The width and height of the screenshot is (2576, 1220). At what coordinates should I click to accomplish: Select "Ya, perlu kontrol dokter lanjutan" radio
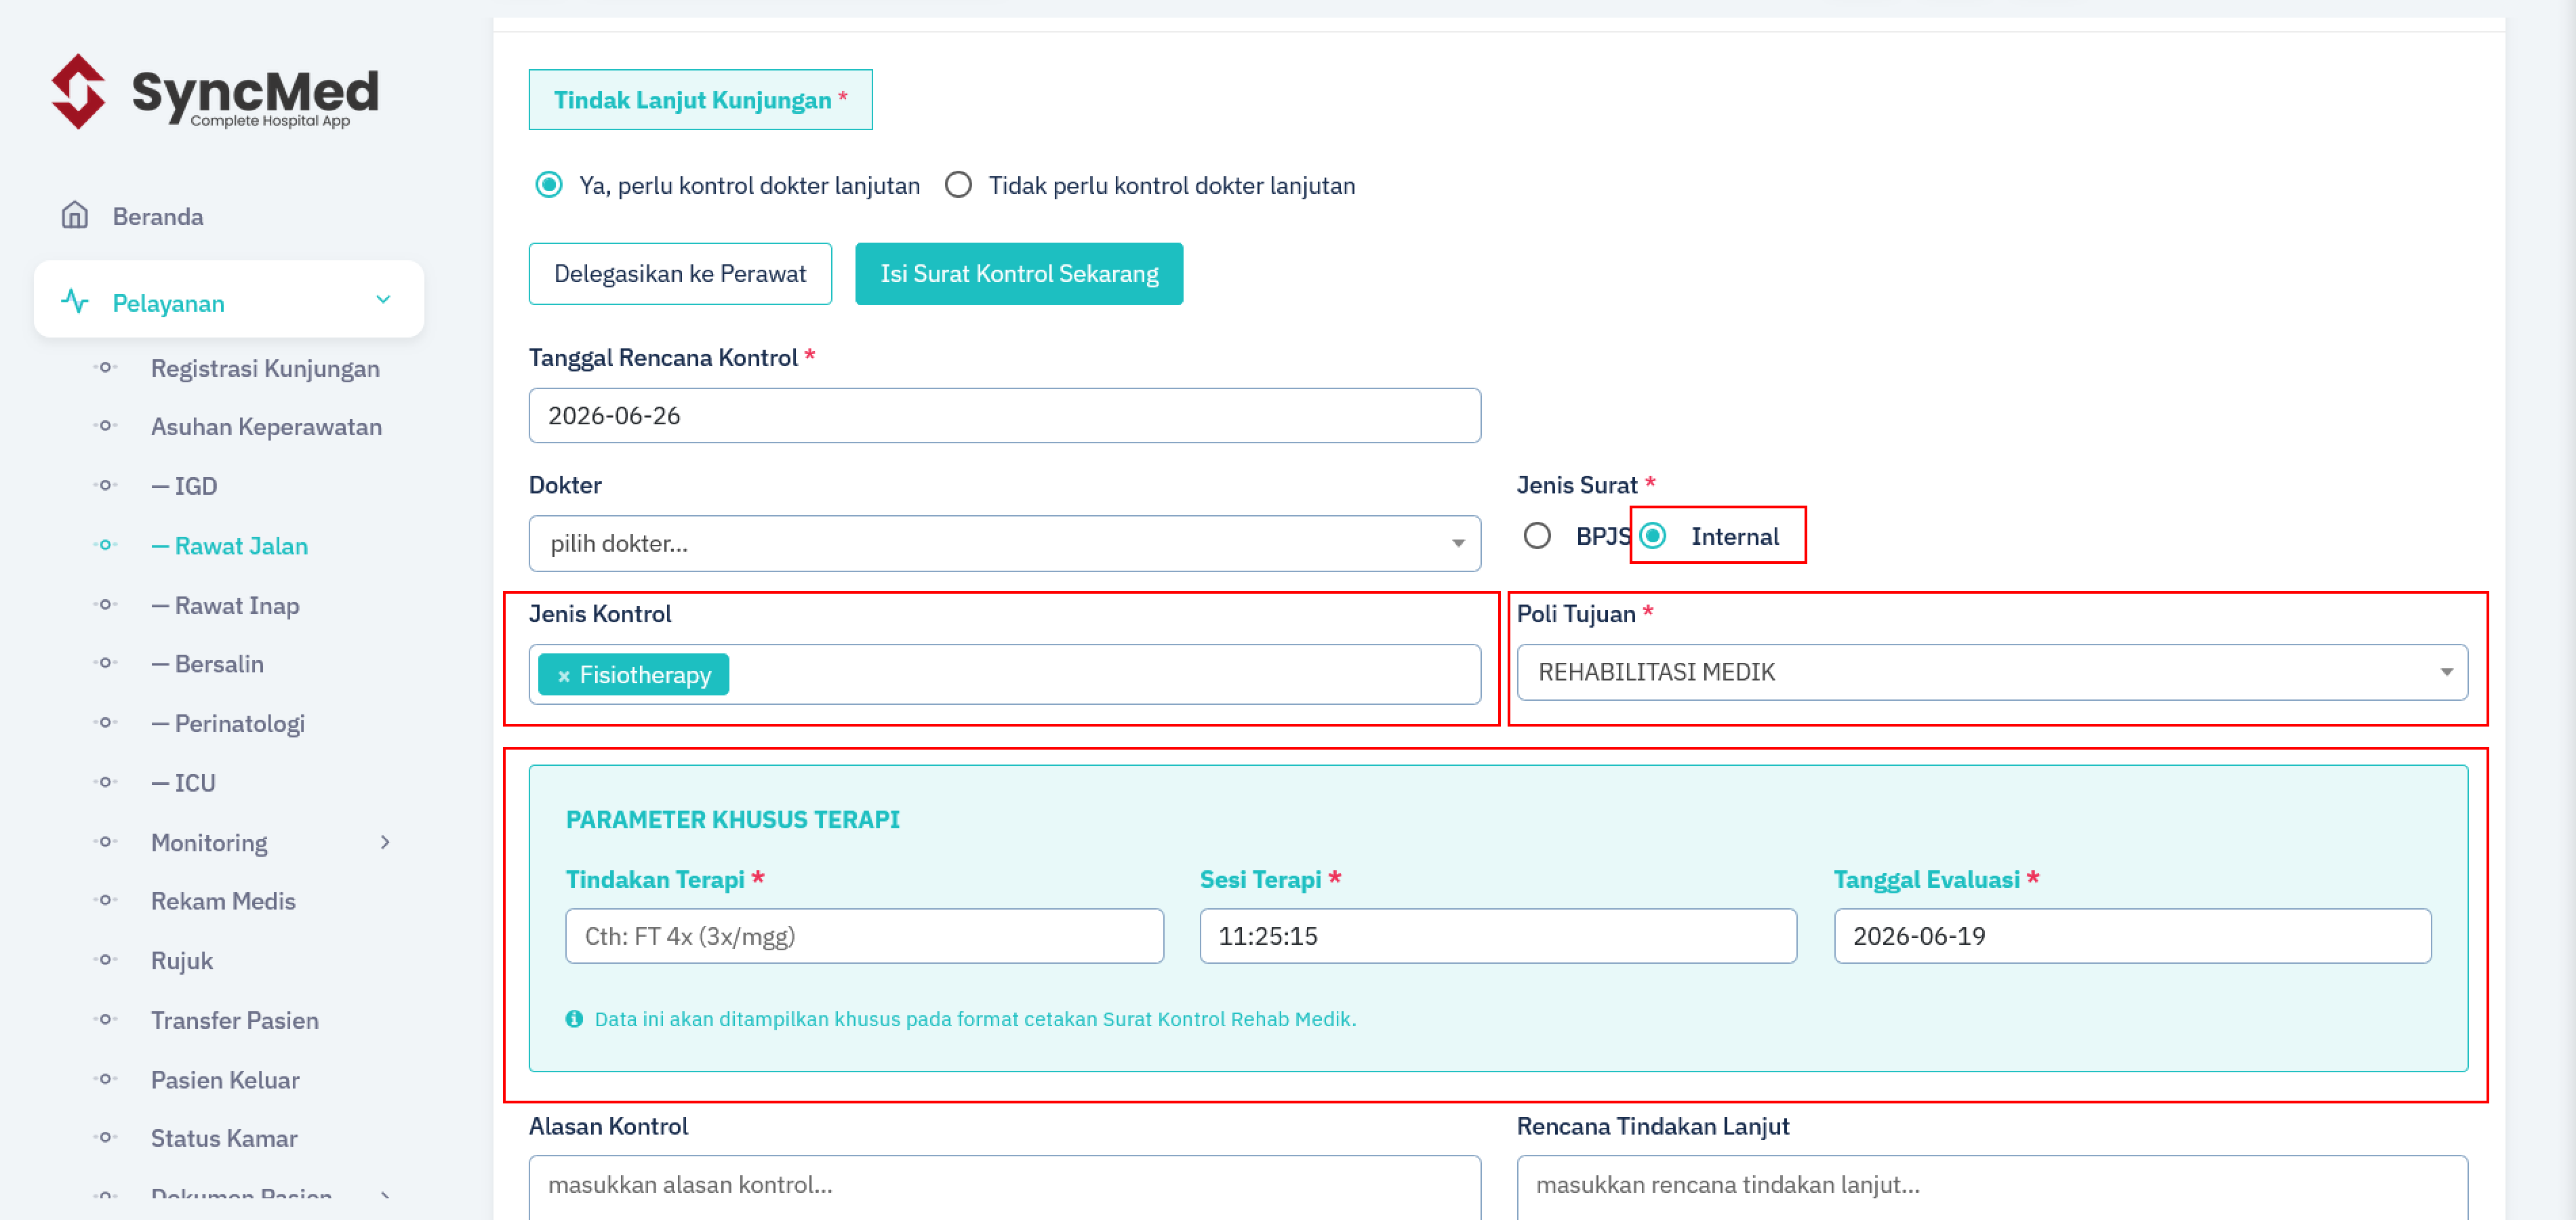point(549,185)
